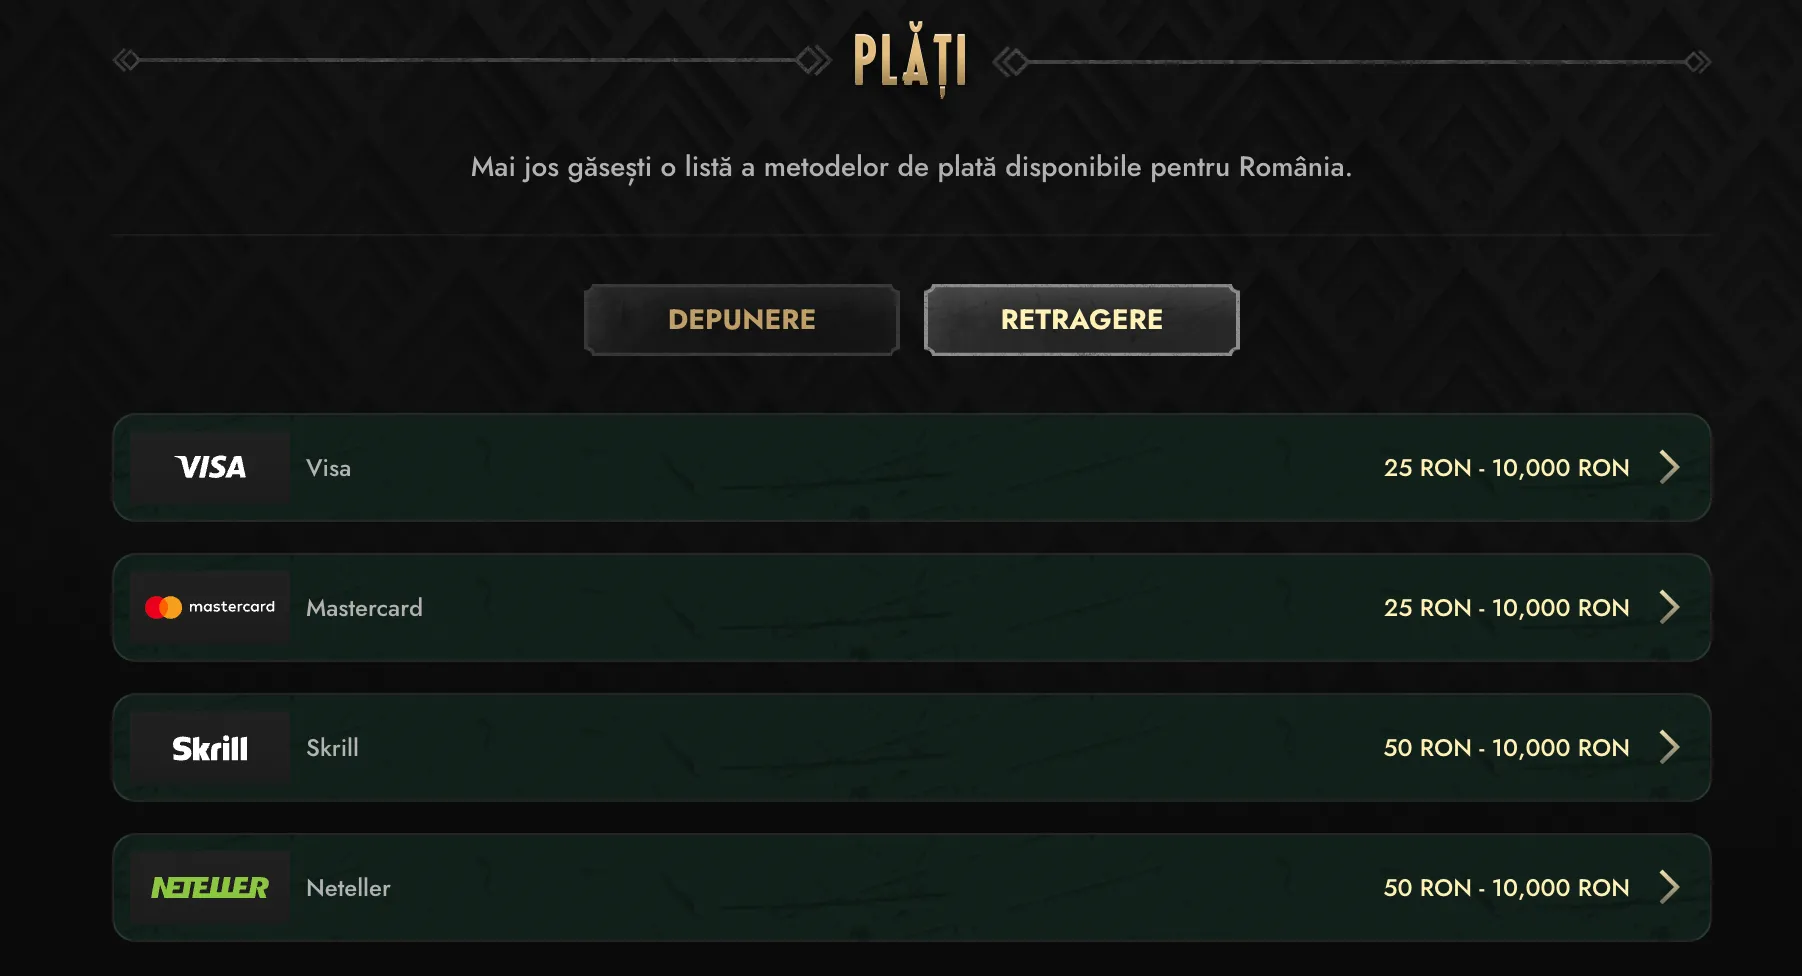
Task: Click the Visa logo icon
Action: pyautogui.click(x=209, y=467)
